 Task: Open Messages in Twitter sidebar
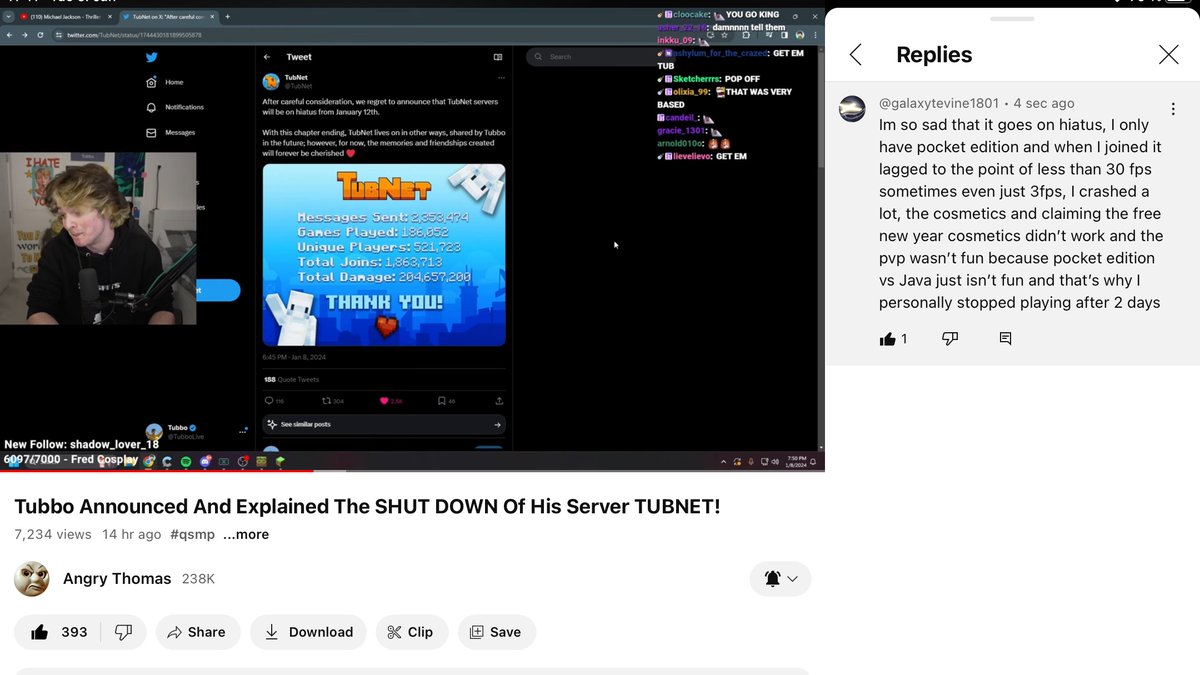pyautogui.click(x=171, y=132)
